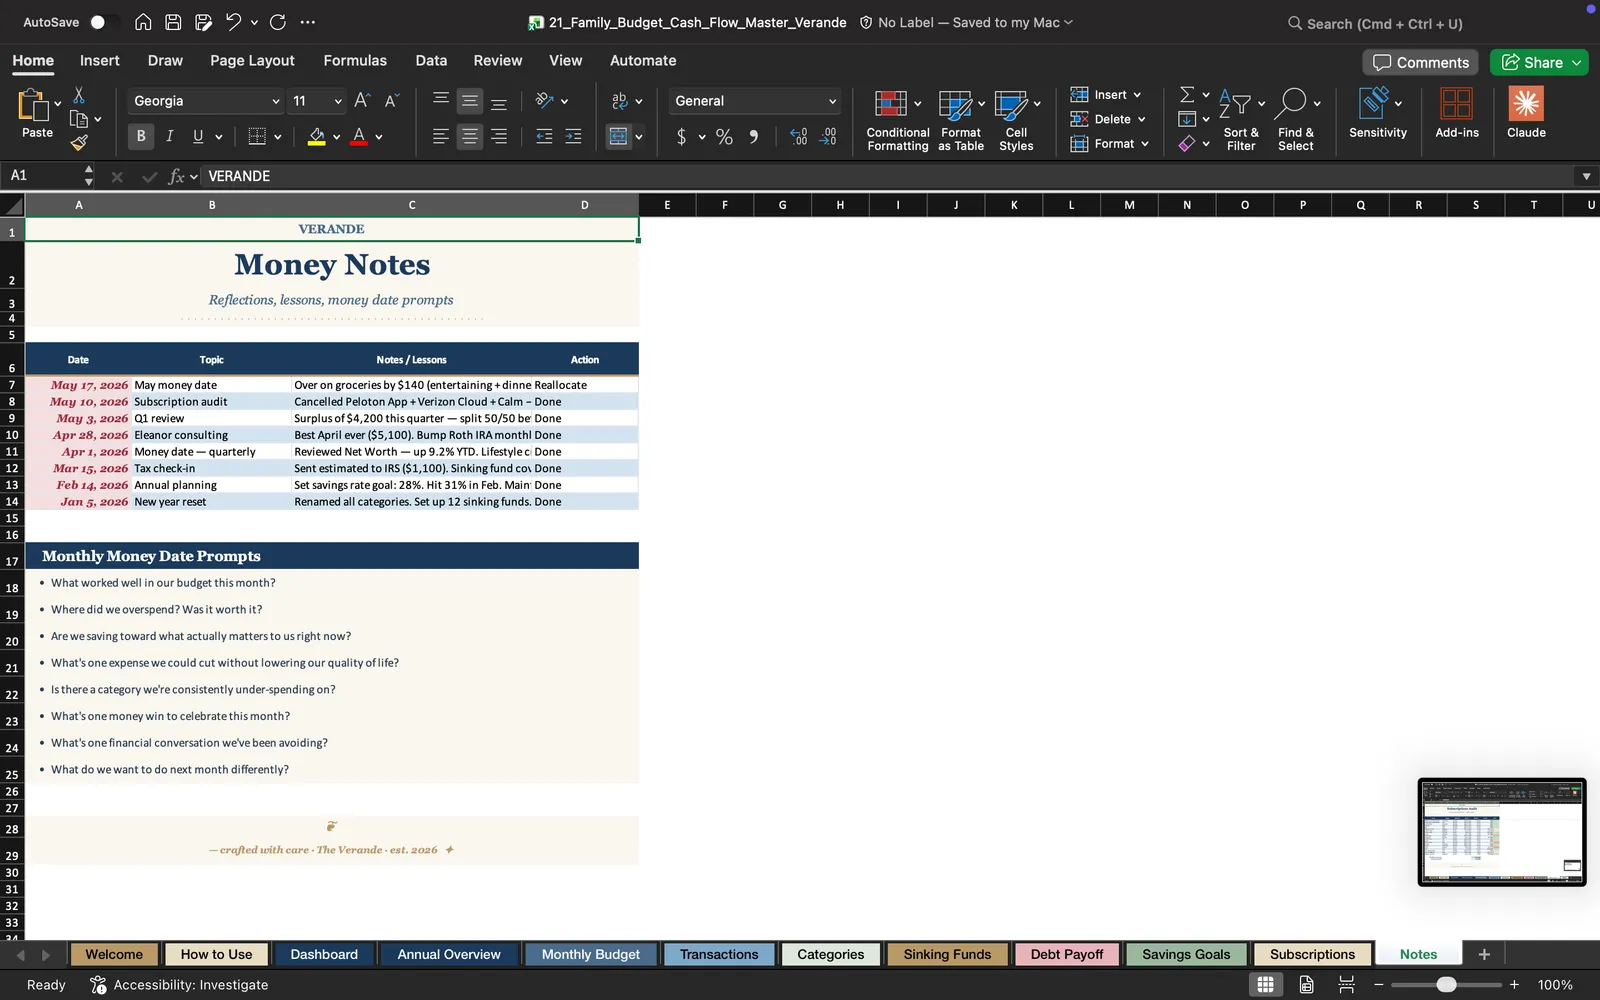Click the Undo arrow icon
The height and width of the screenshot is (1000, 1600).
point(233,22)
